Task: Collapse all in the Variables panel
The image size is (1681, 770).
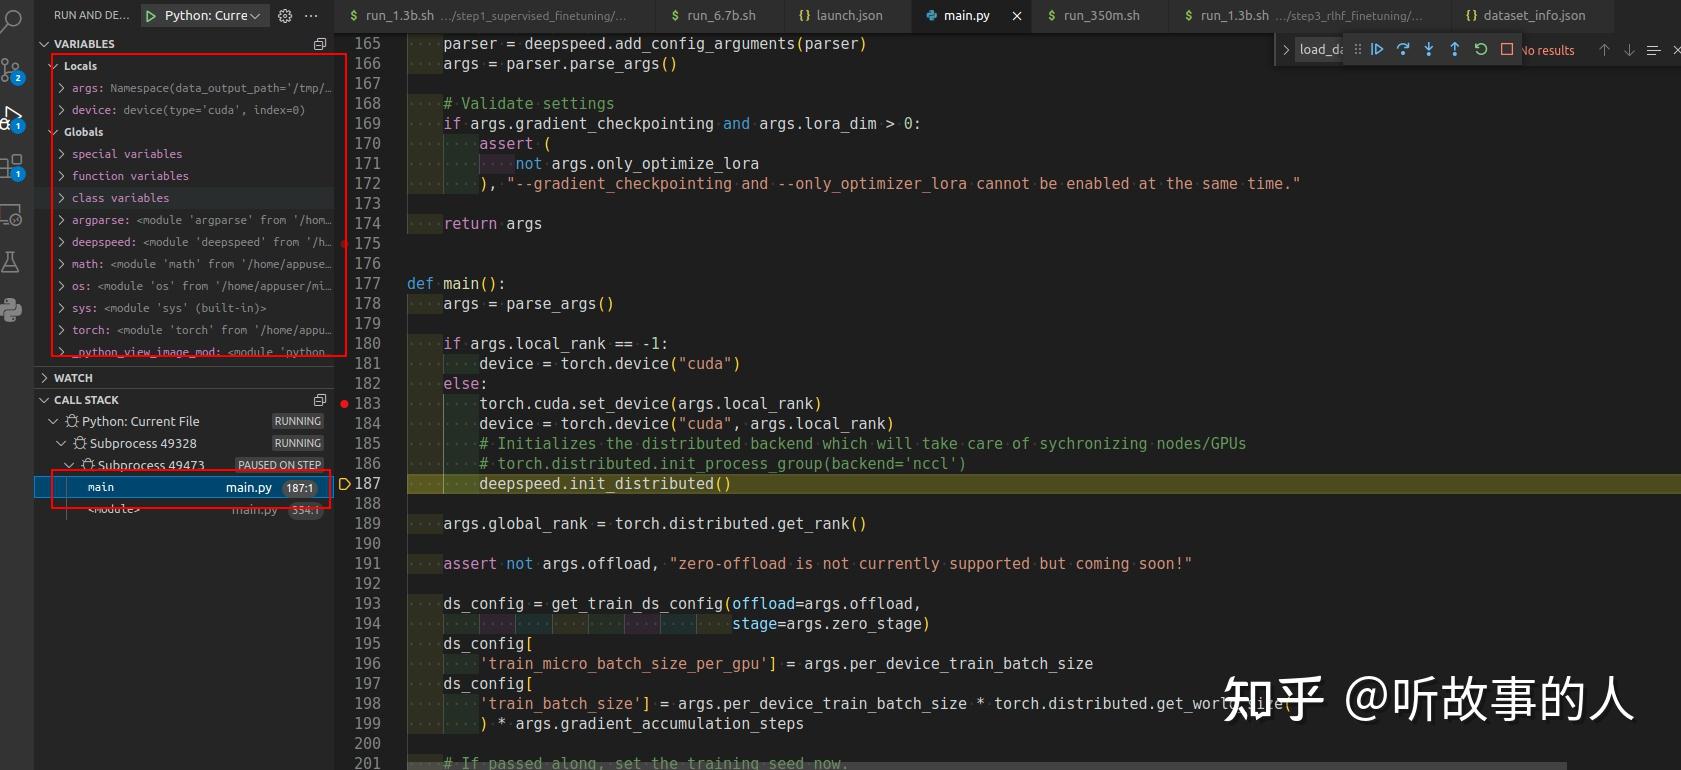Action: tap(320, 44)
